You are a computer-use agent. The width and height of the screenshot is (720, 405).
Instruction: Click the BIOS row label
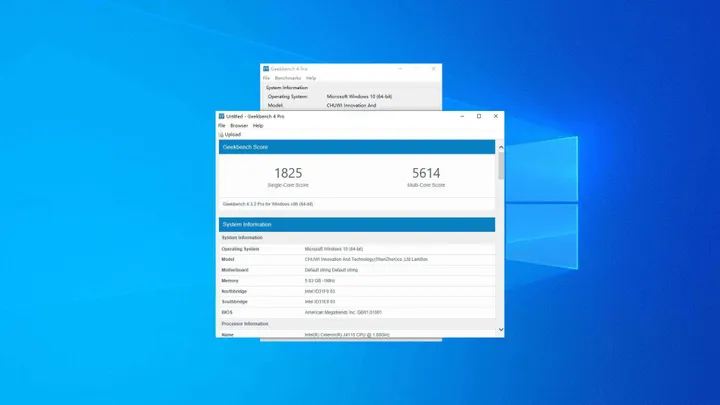(227, 312)
